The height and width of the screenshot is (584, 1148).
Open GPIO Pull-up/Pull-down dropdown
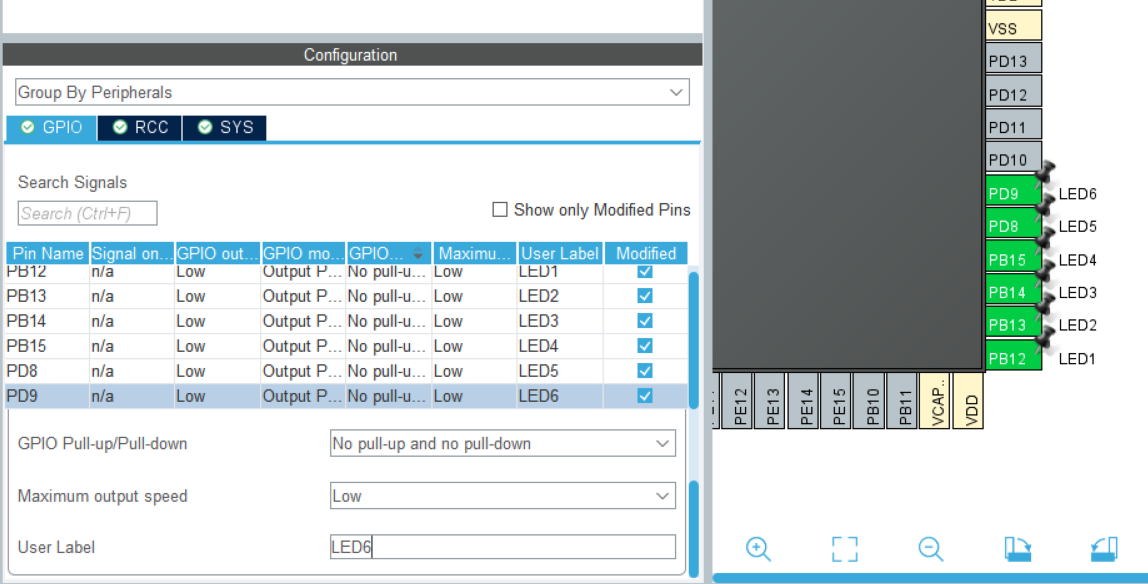[502, 443]
